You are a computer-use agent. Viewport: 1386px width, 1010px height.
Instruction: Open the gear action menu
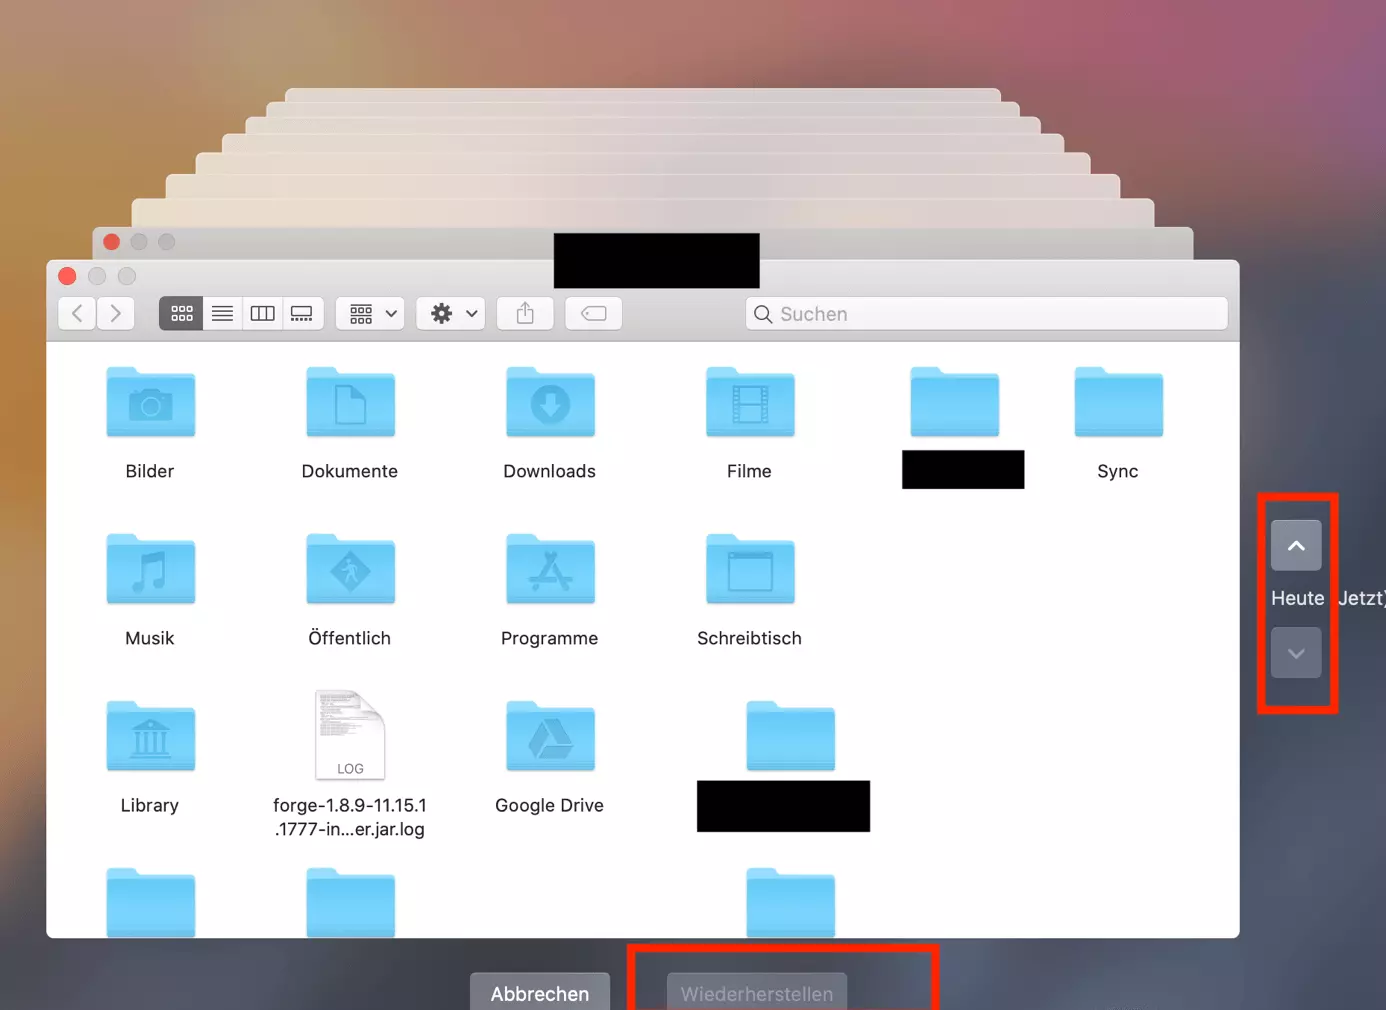coord(452,314)
